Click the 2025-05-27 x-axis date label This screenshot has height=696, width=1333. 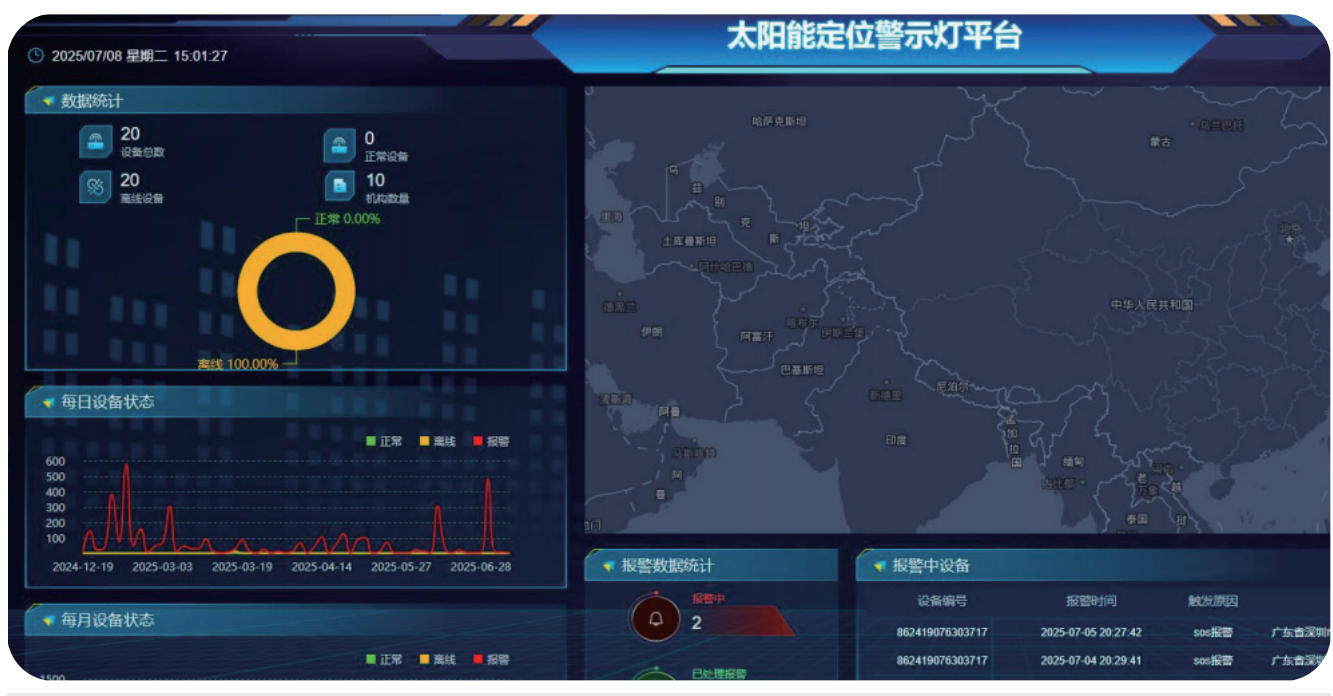[401, 567]
